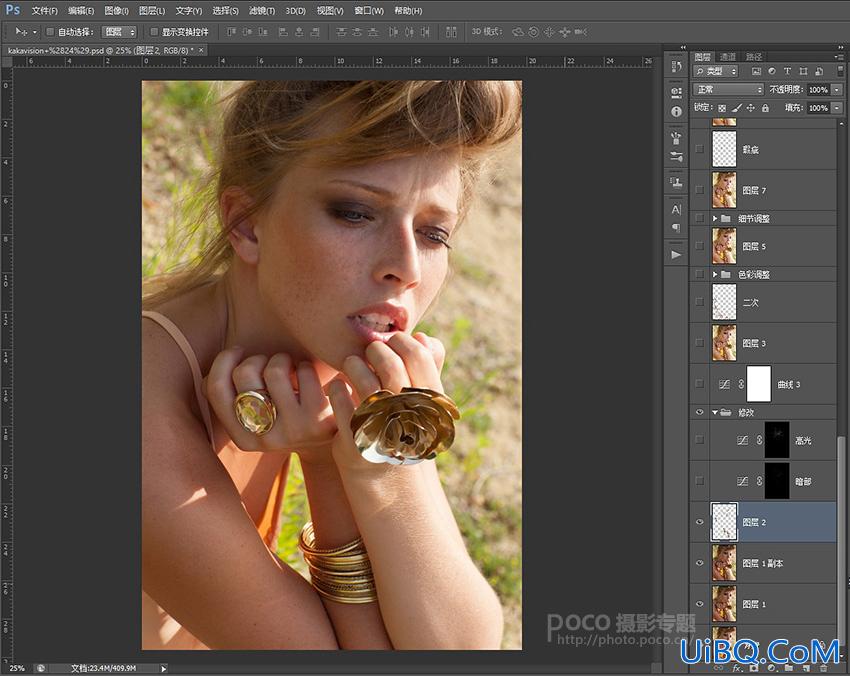This screenshot has width=850, height=676.
Task: Open the auto-select 图层 dropdown
Action: [x=119, y=32]
